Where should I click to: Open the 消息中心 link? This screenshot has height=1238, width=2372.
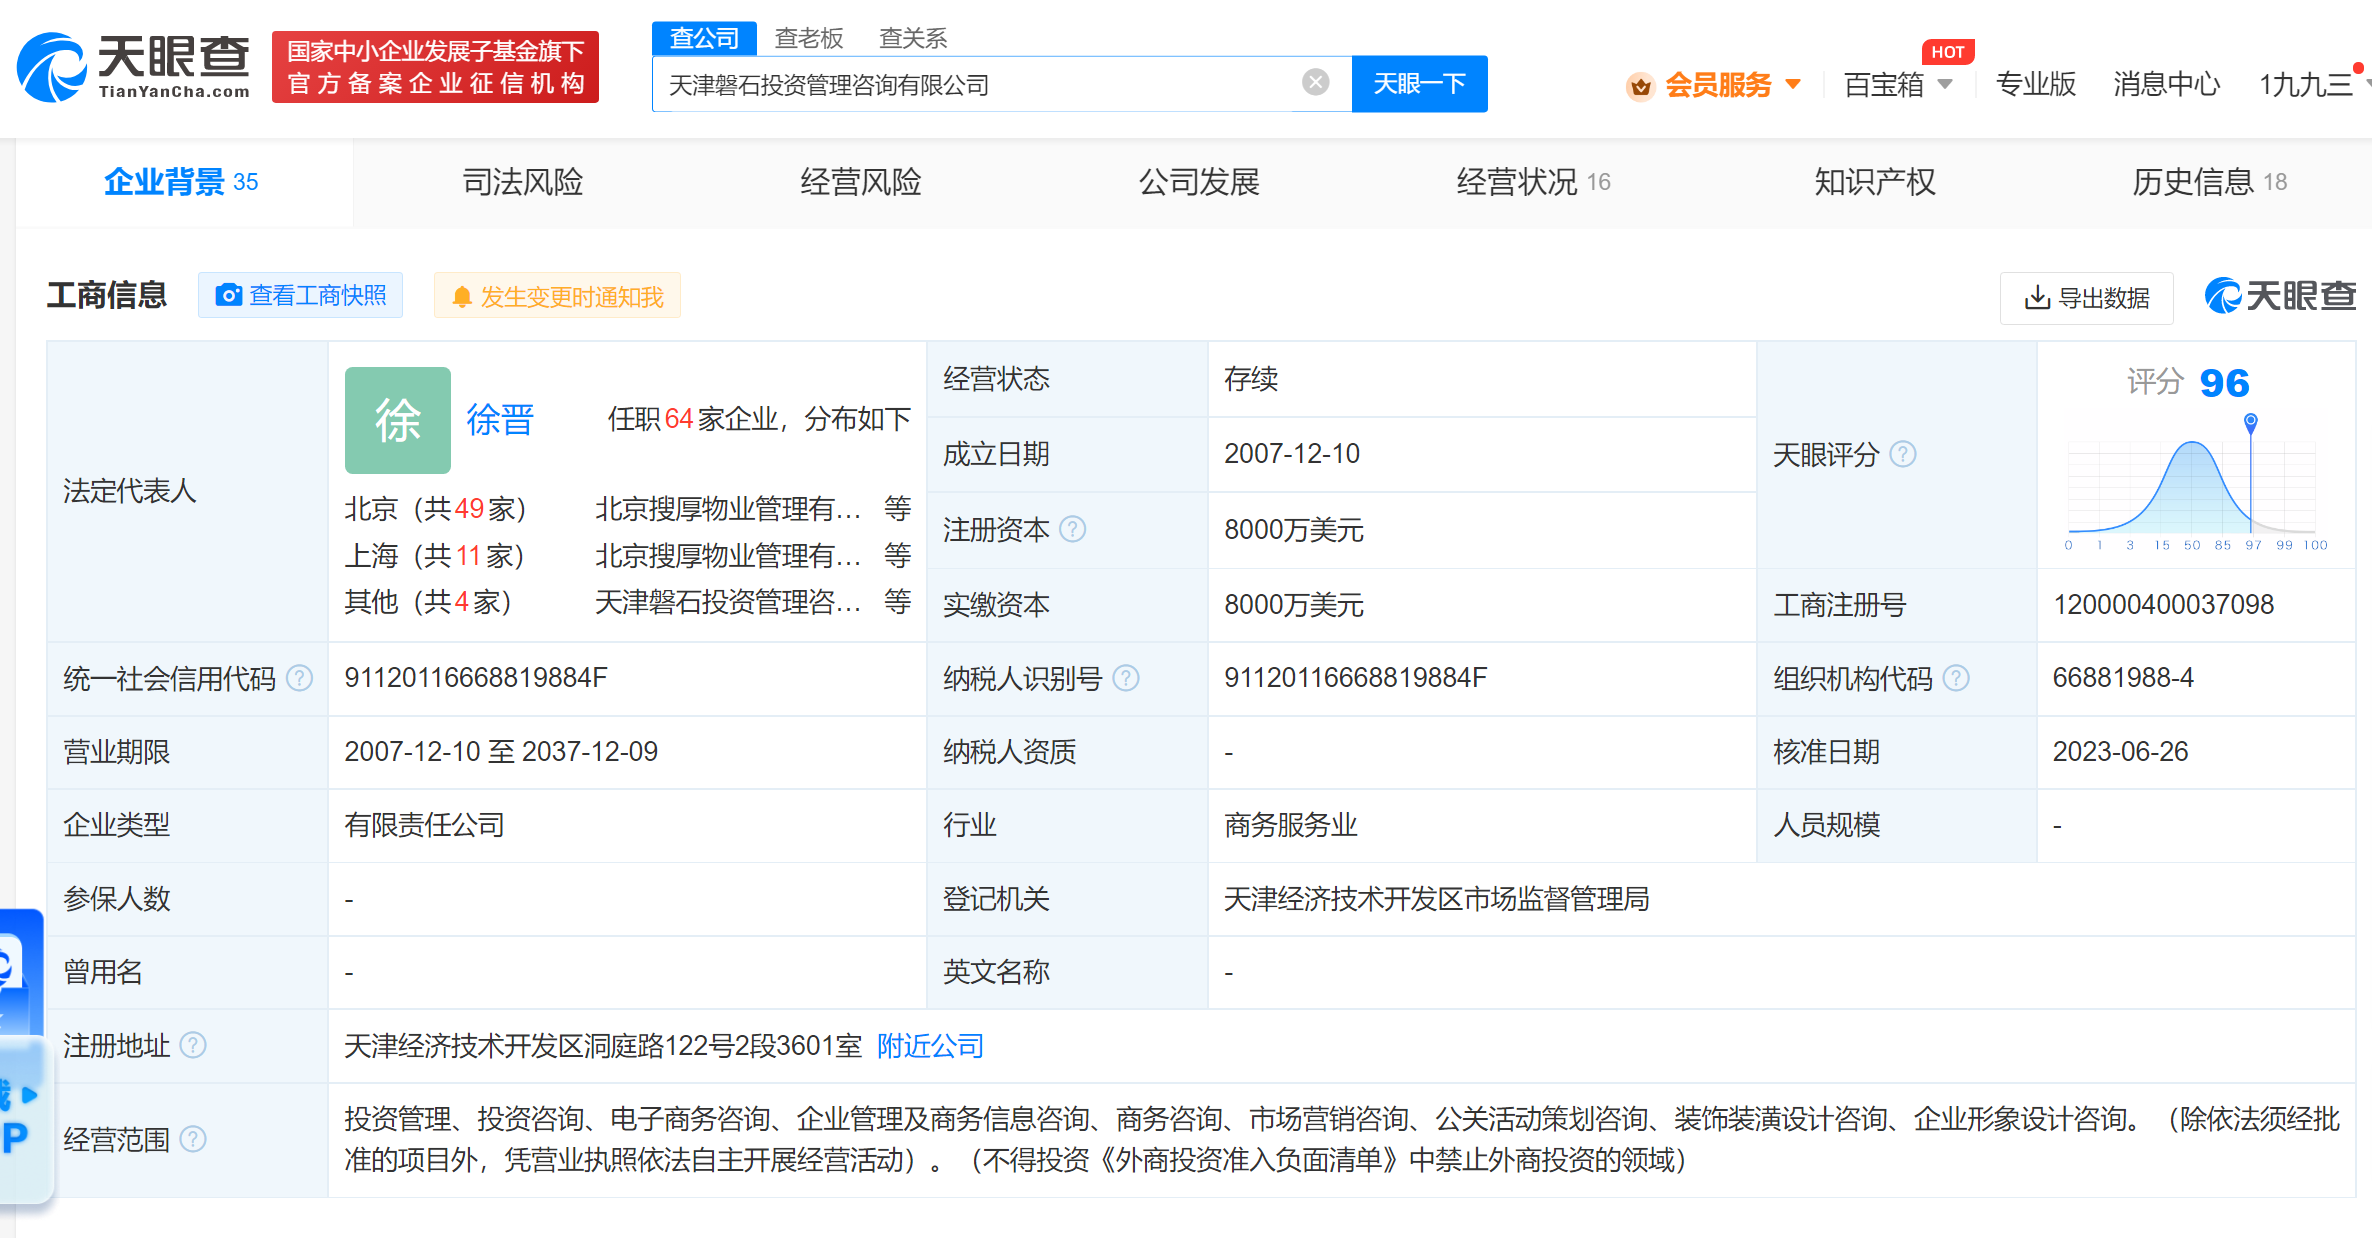(x=2166, y=85)
